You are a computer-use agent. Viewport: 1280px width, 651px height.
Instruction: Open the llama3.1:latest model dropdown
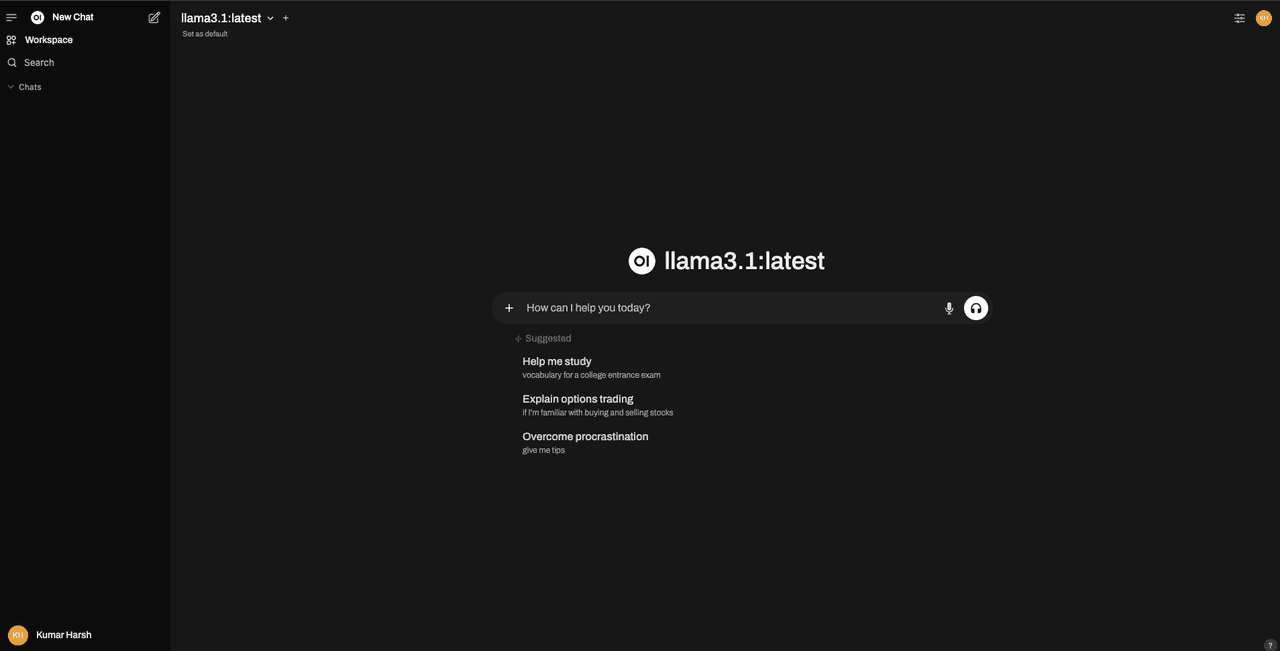pos(227,18)
